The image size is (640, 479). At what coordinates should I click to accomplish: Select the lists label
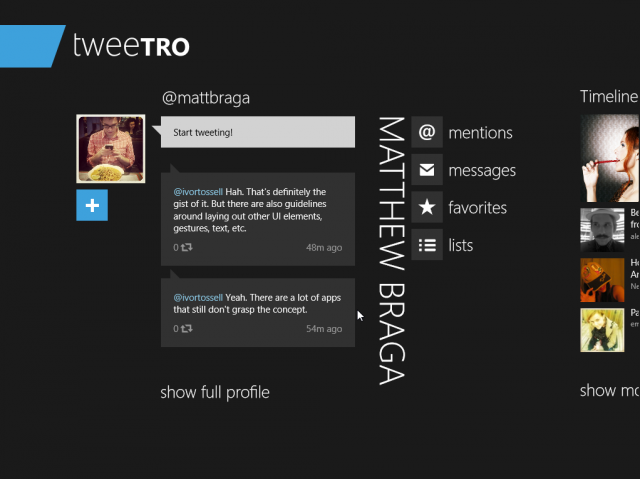point(460,245)
